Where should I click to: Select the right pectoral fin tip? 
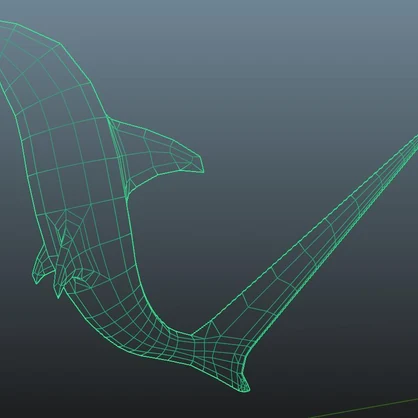click(58, 291)
